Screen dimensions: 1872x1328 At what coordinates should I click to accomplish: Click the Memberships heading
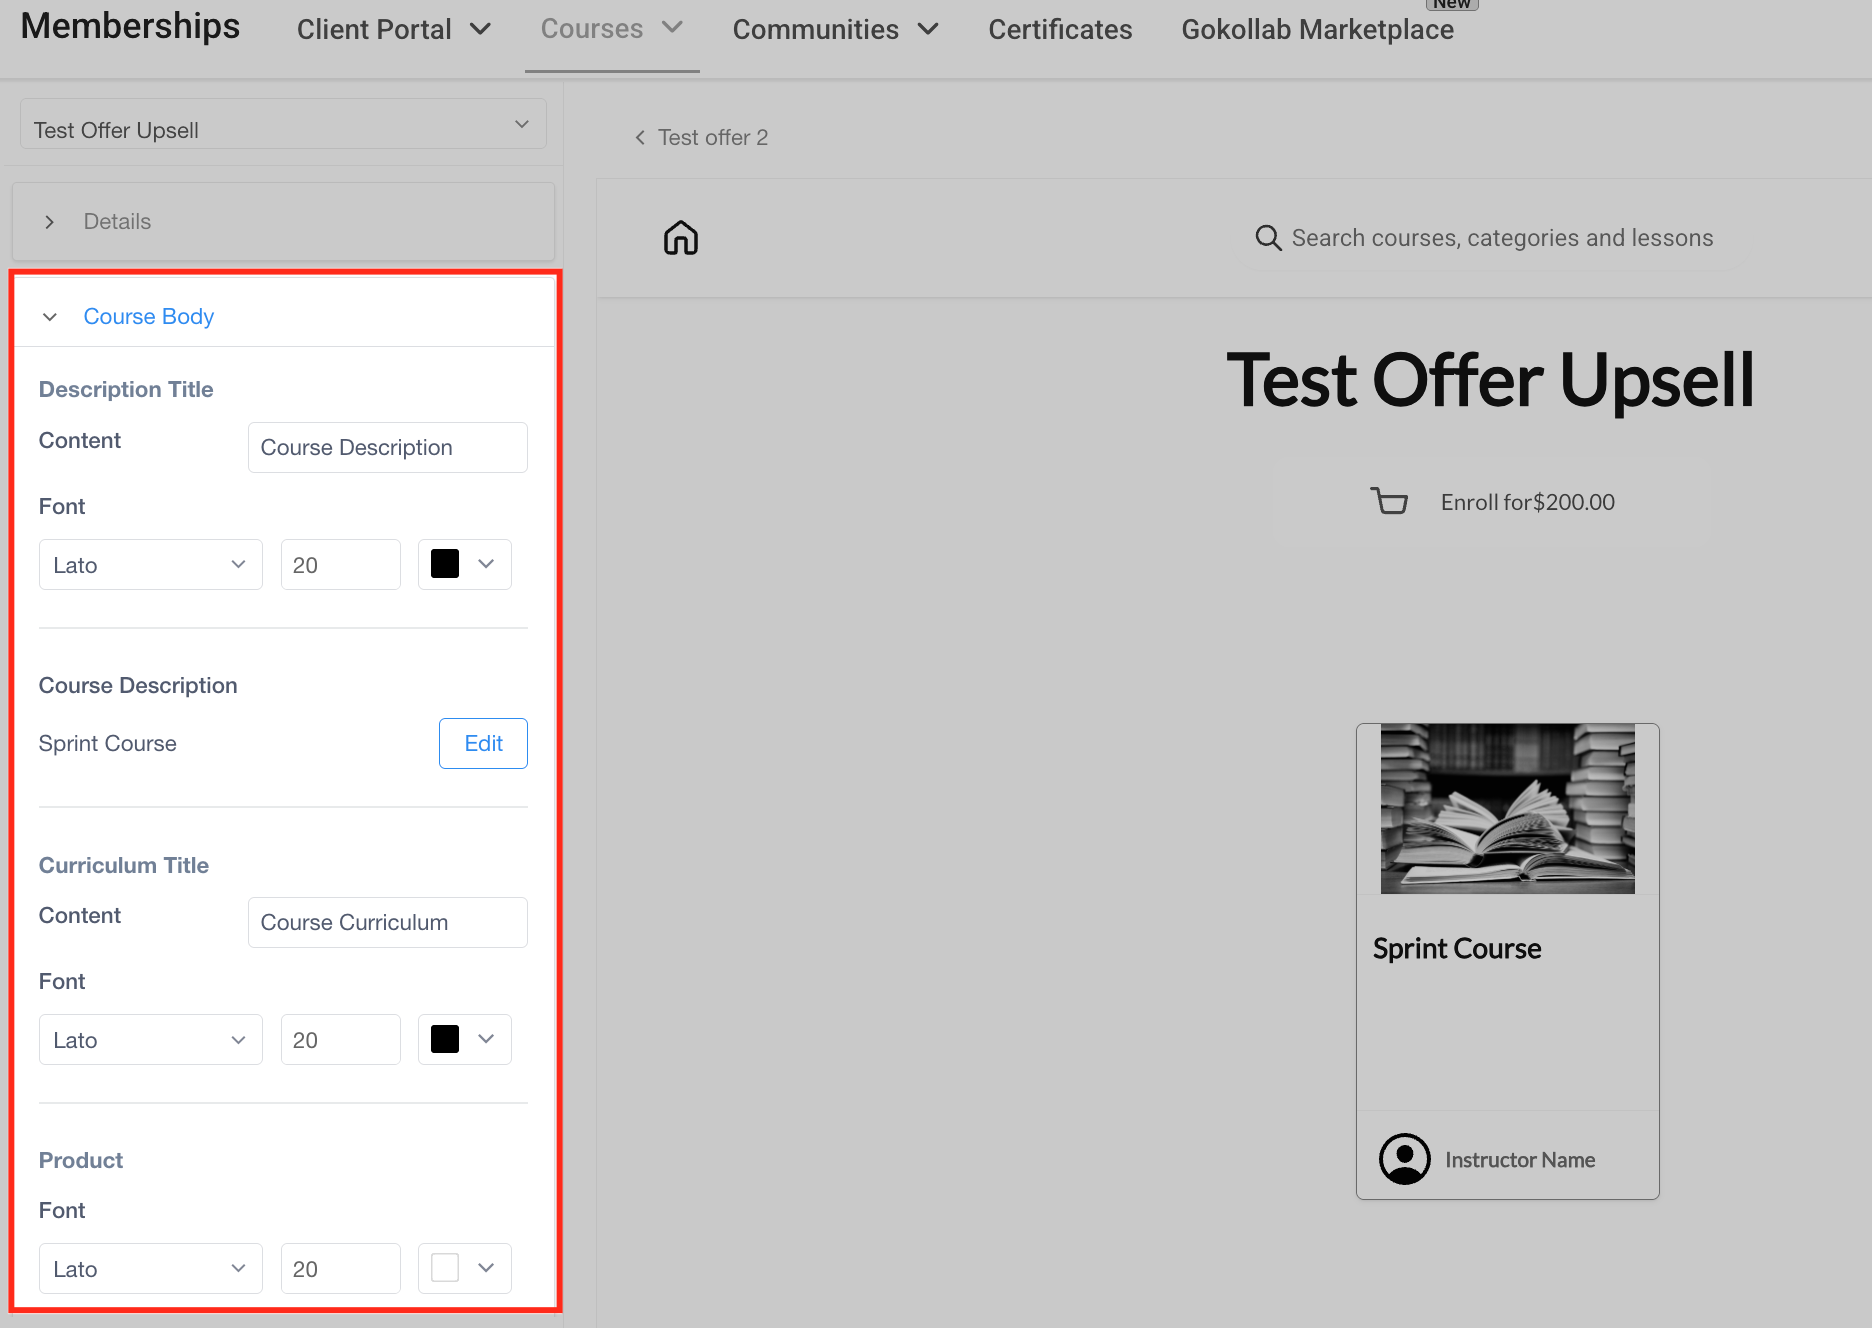(130, 27)
